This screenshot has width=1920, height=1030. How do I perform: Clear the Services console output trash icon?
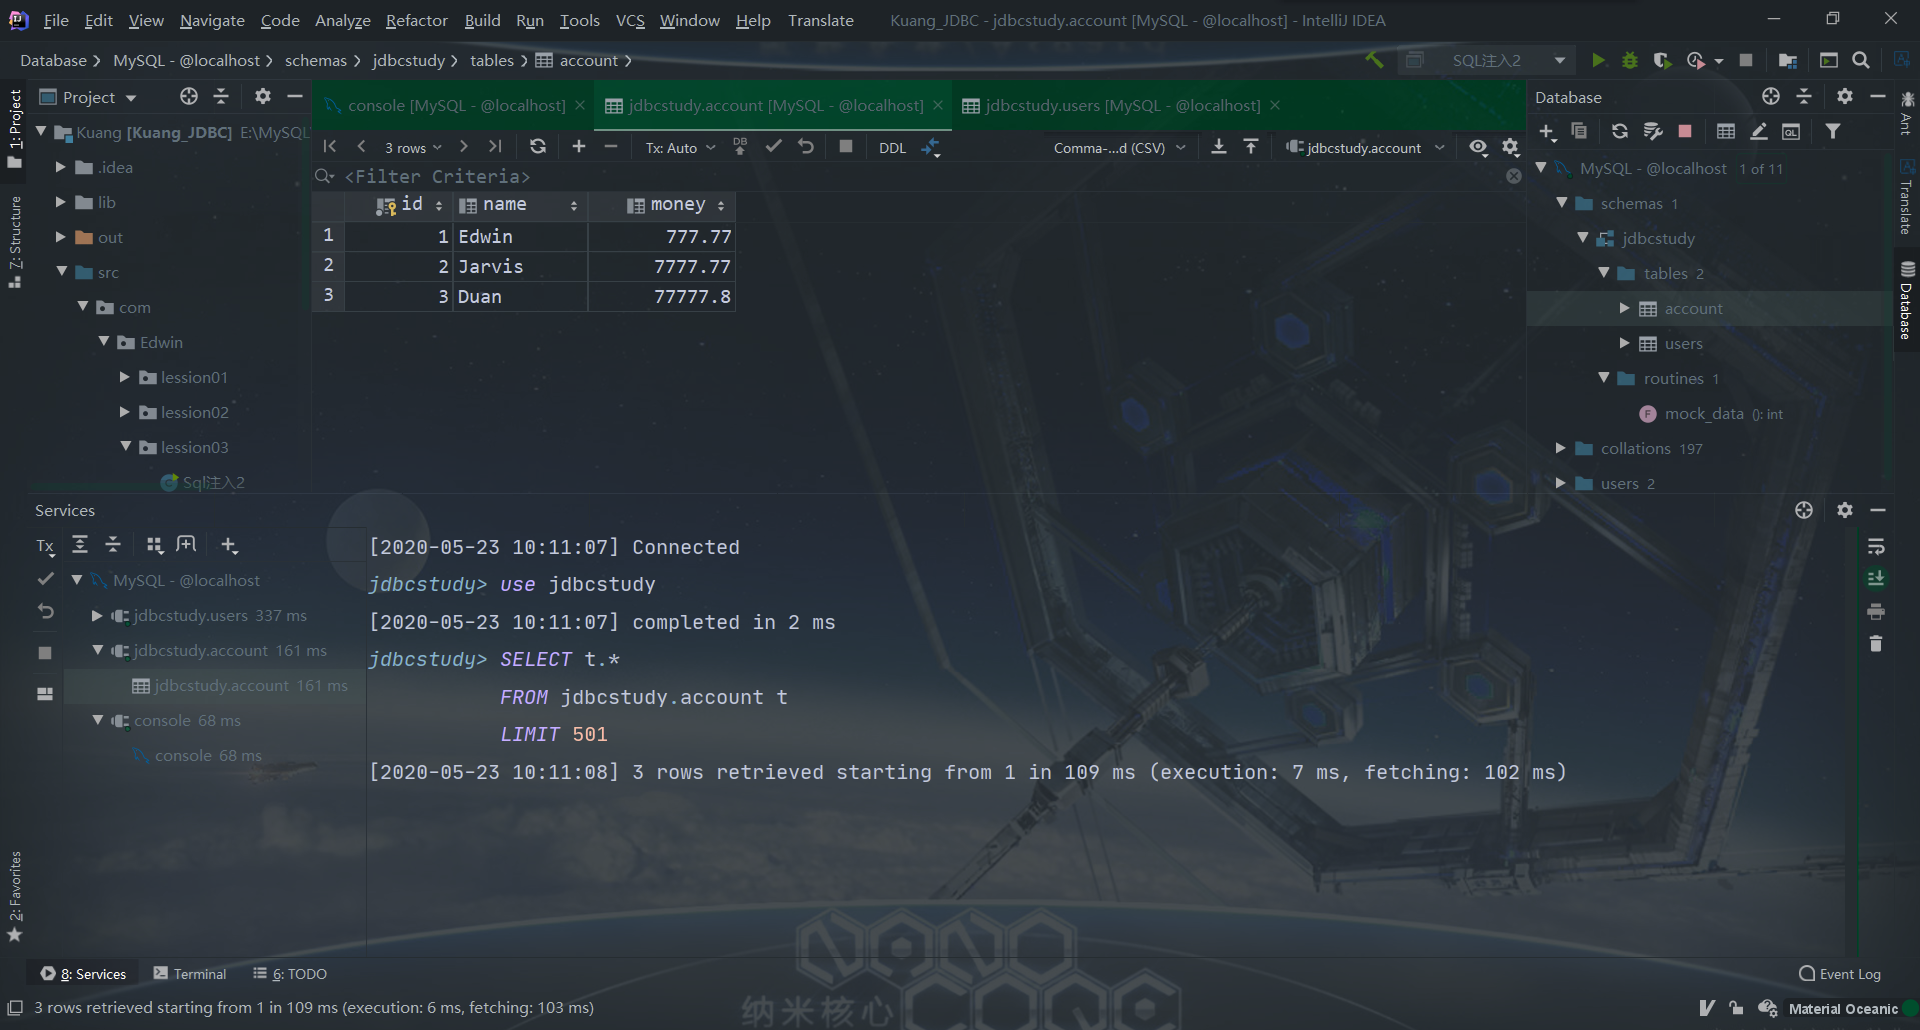[x=1876, y=643]
